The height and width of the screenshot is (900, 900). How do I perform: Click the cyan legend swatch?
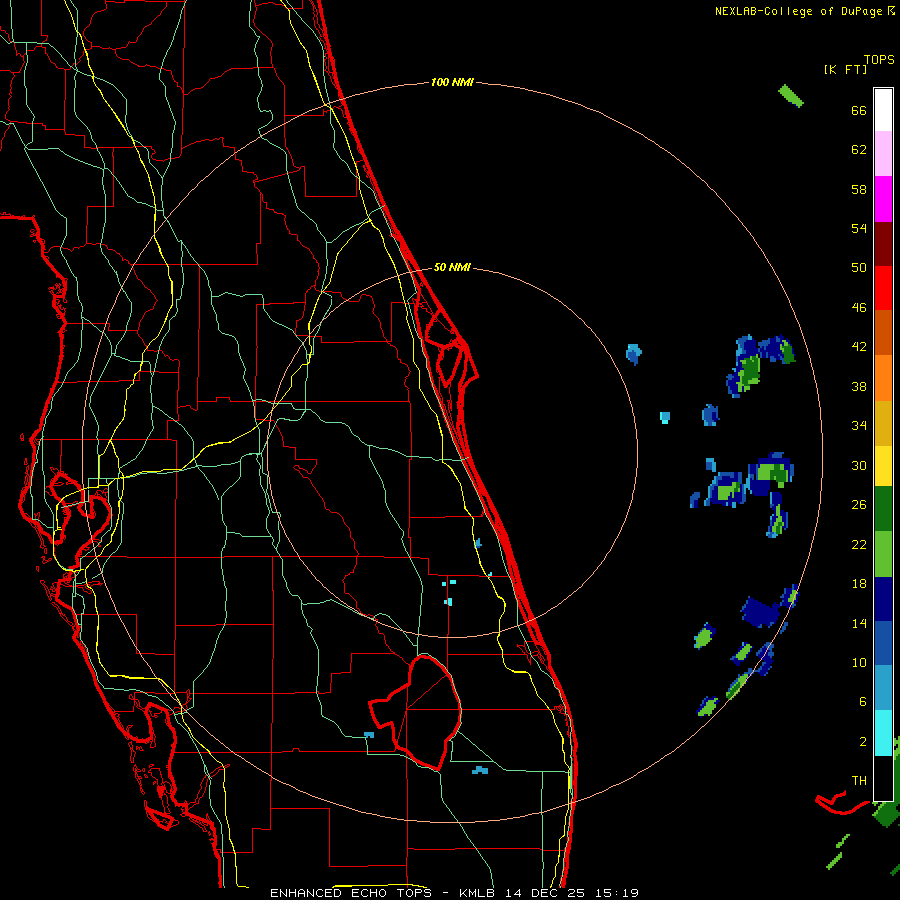[883, 733]
